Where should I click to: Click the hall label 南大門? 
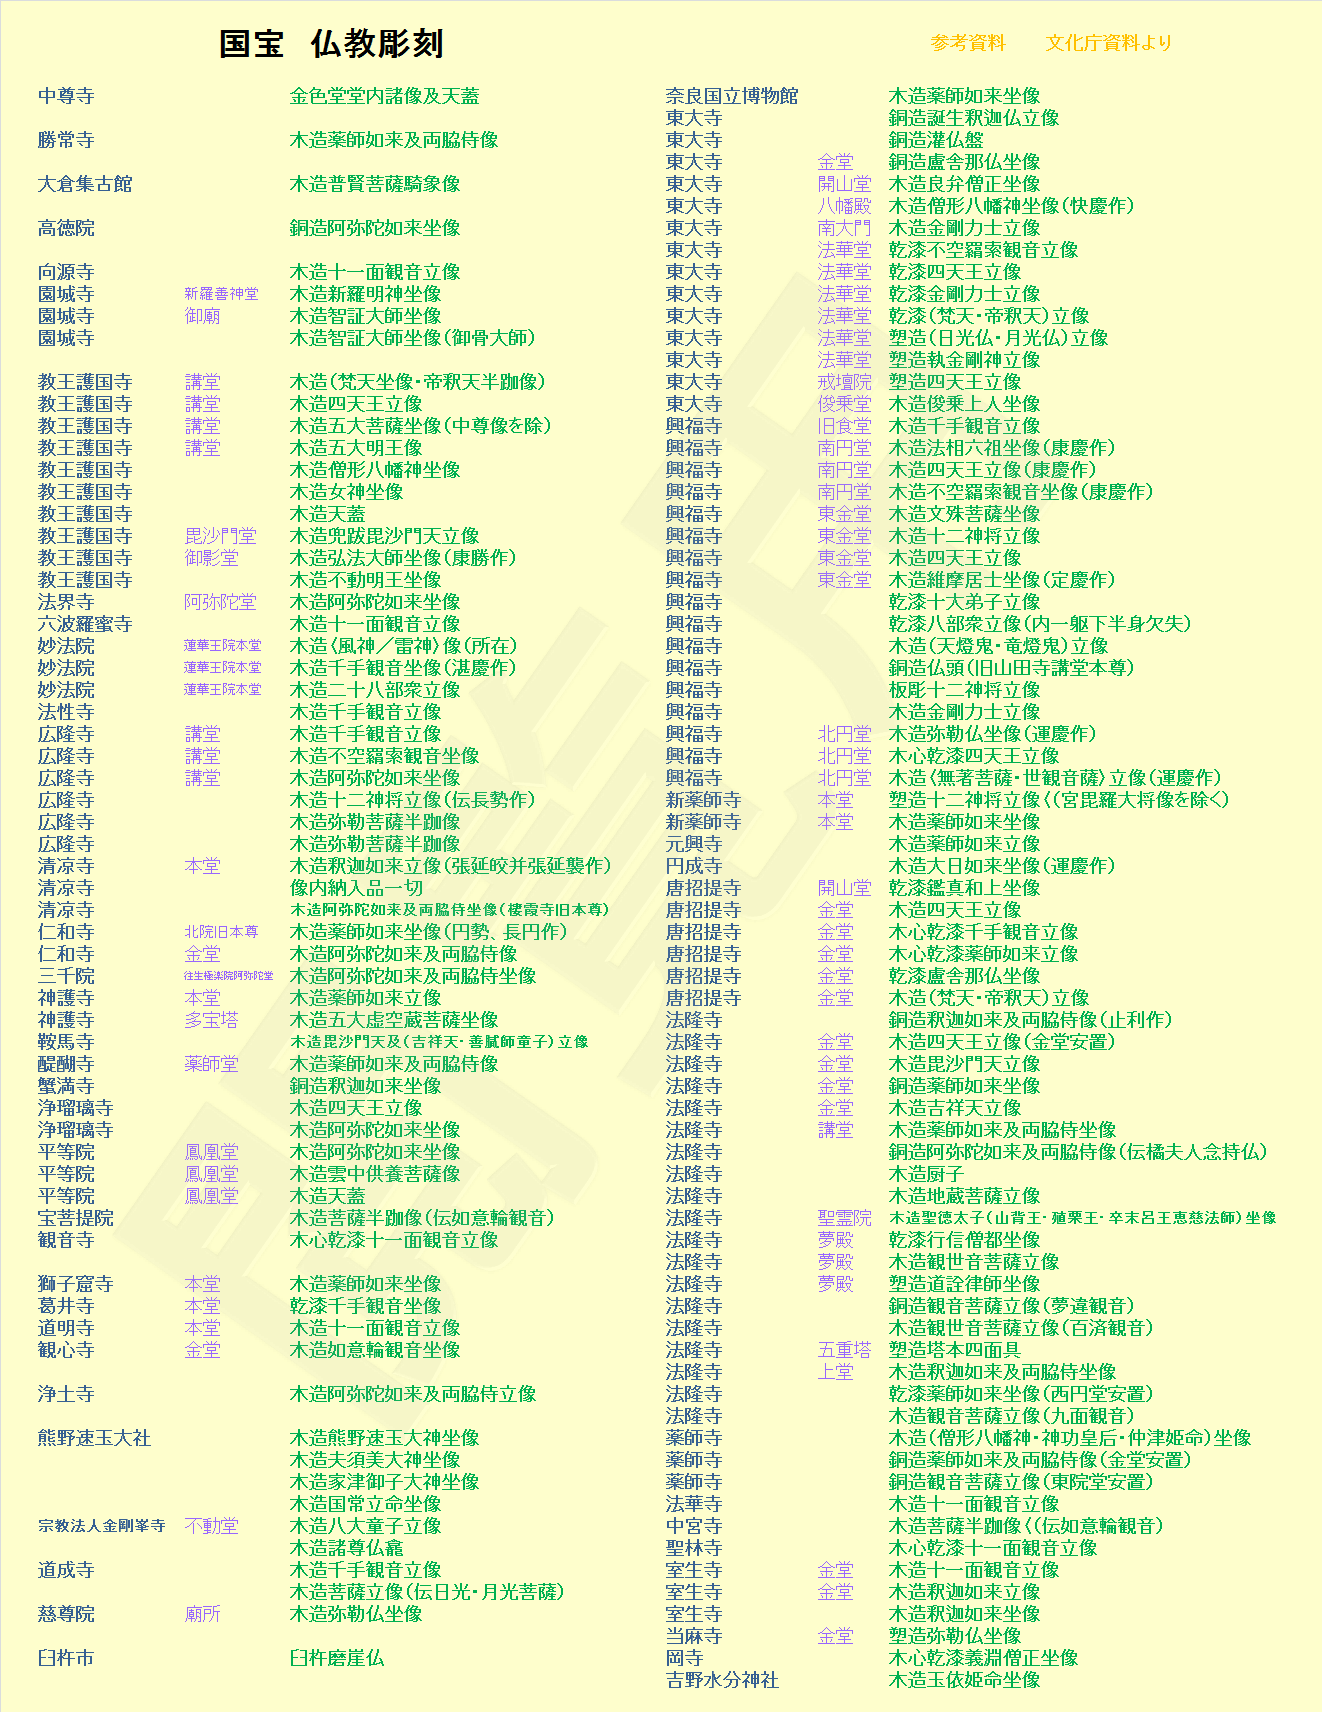click(845, 228)
